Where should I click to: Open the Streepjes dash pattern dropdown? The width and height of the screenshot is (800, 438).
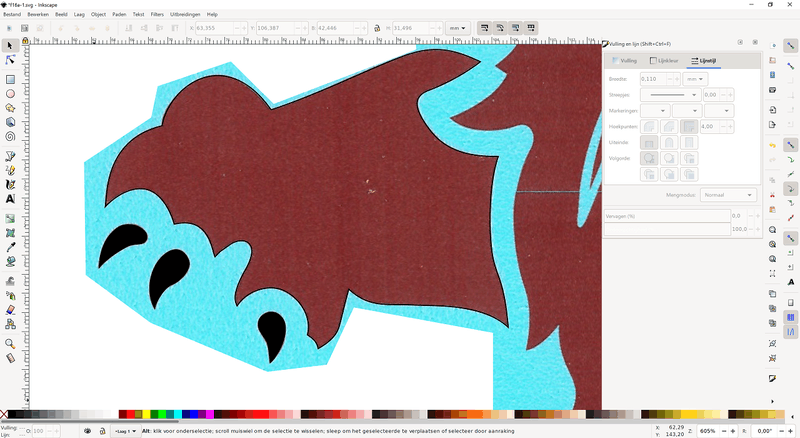tap(670, 95)
